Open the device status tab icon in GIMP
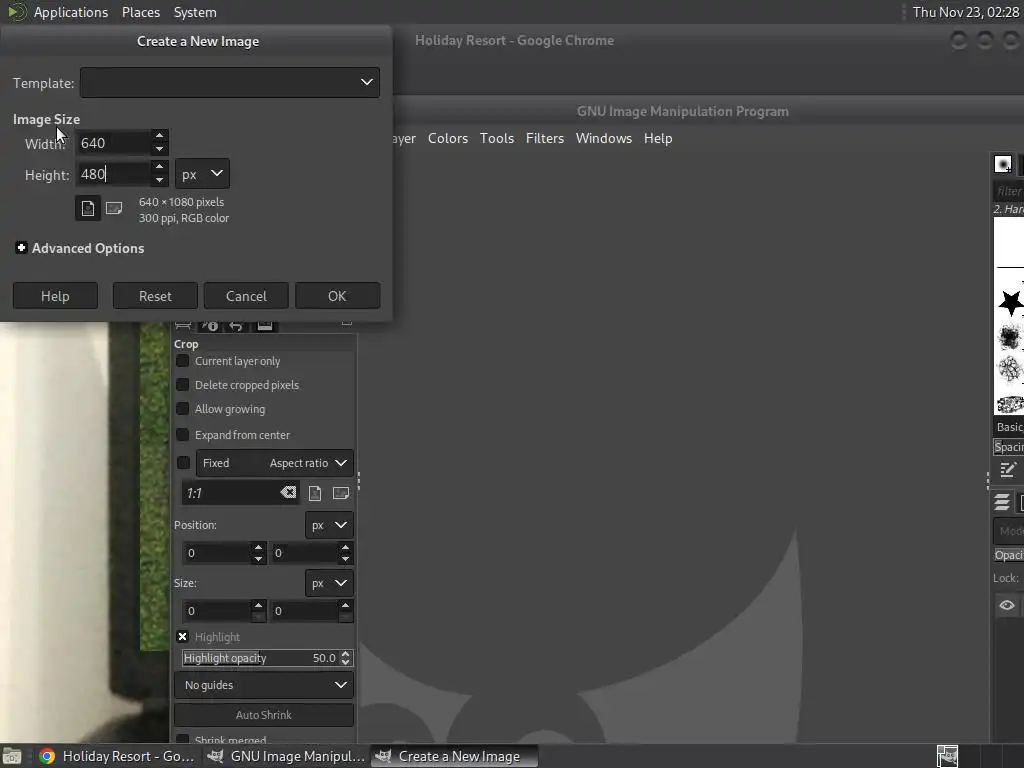Screen dimensions: 1024x768 tap(210, 325)
